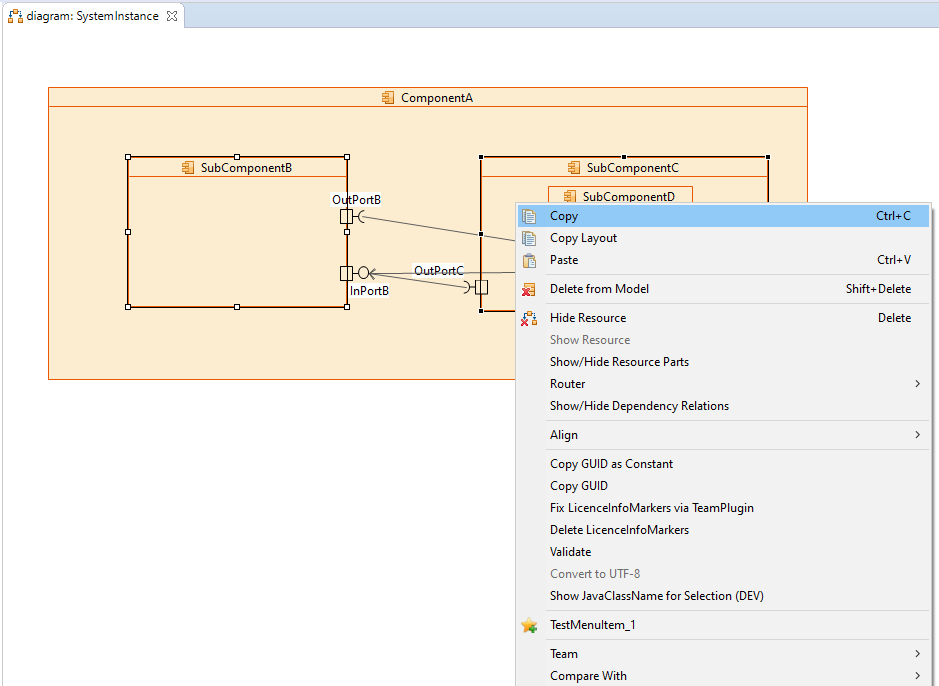Click the Copy icon in context menu
Viewport: 939px width, 686px height.
click(x=529, y=216)
